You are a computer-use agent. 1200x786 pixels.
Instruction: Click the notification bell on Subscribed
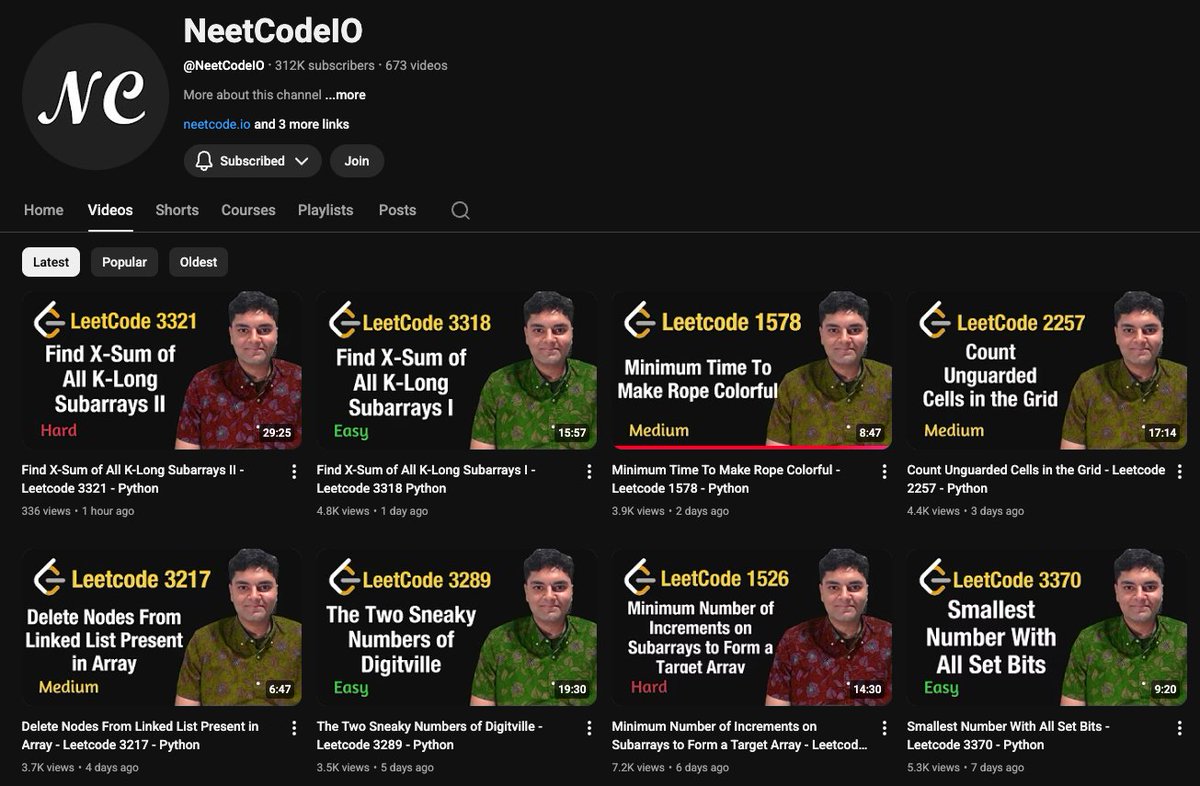[x=203, y=161]
